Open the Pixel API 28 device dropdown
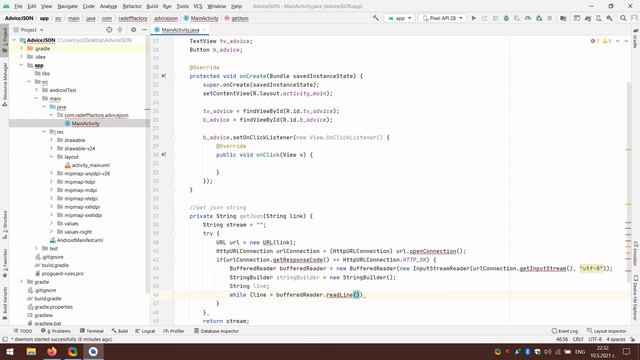 [442, 18]
